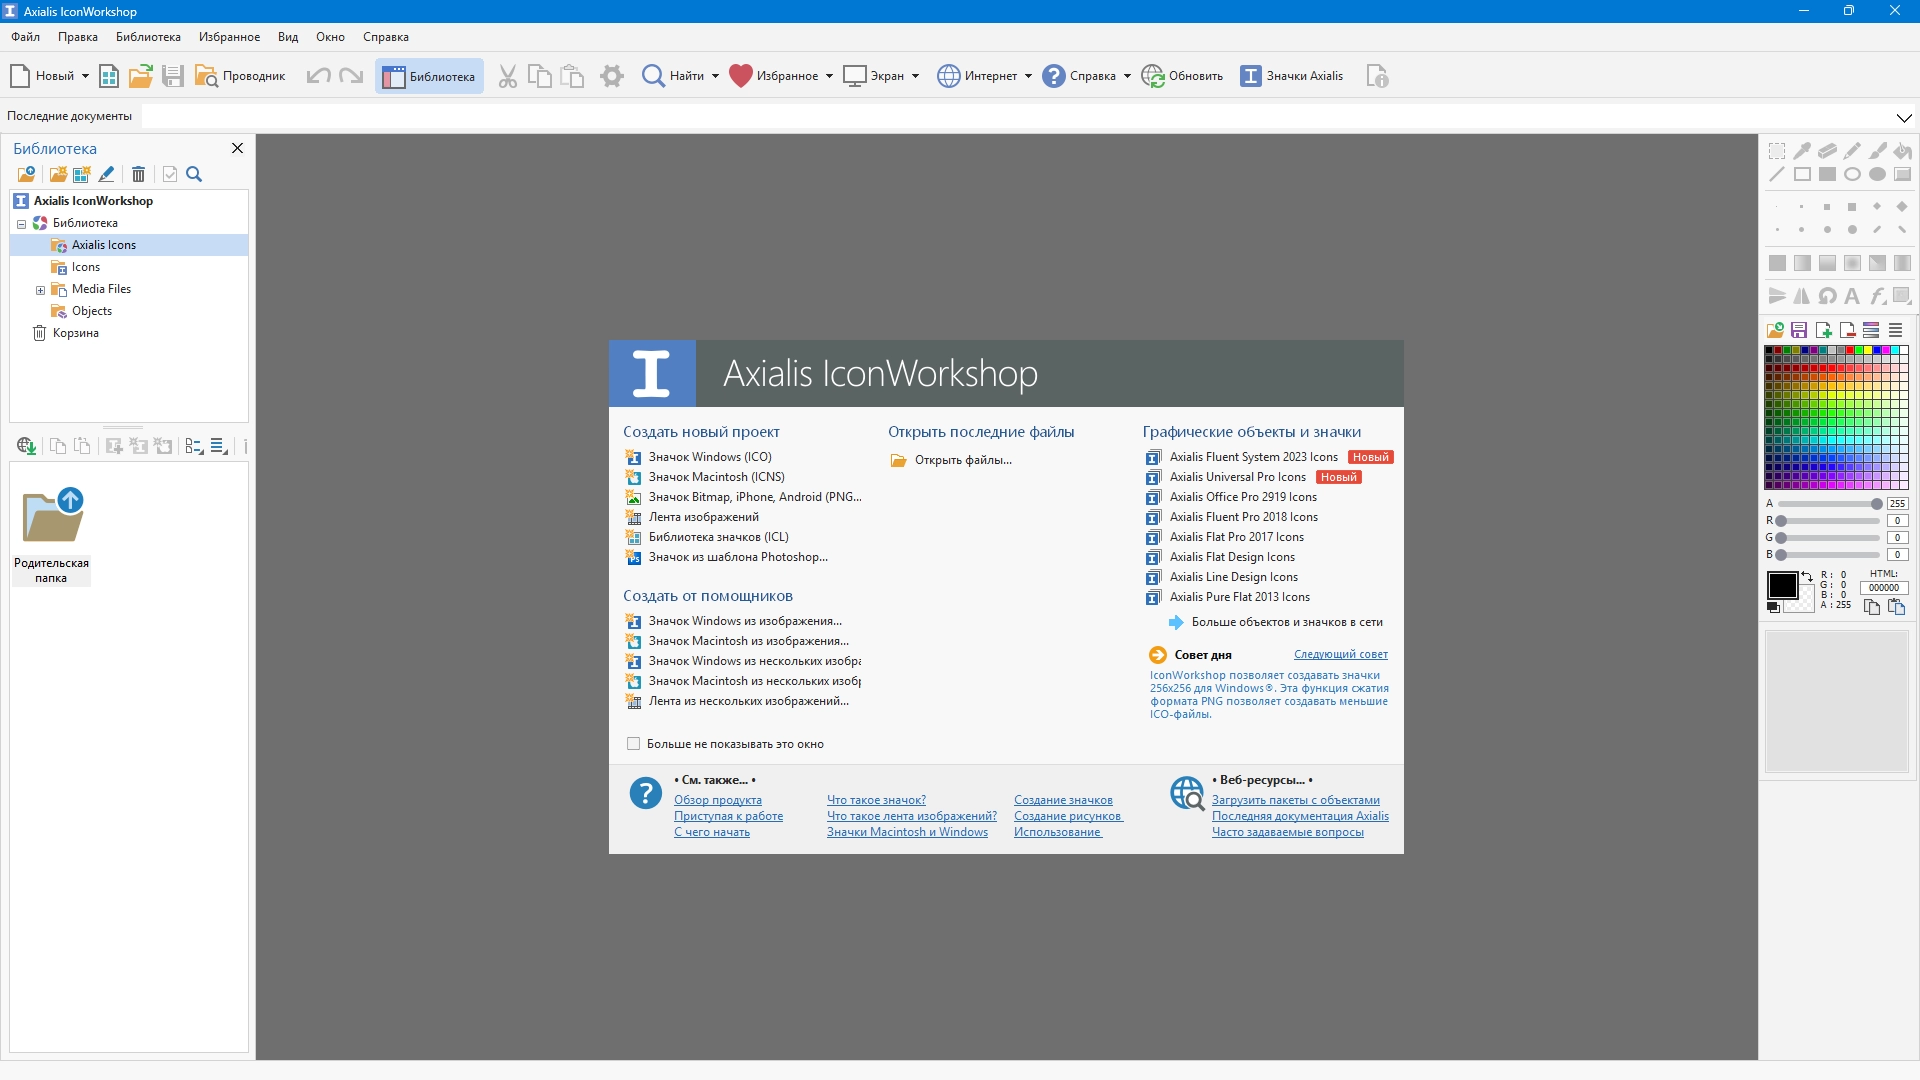Image resolution: width=1920 pixels, height=1080 pixels.
Task: Click swap foreground/background colors arrow
Action: tap(1806, 576)
